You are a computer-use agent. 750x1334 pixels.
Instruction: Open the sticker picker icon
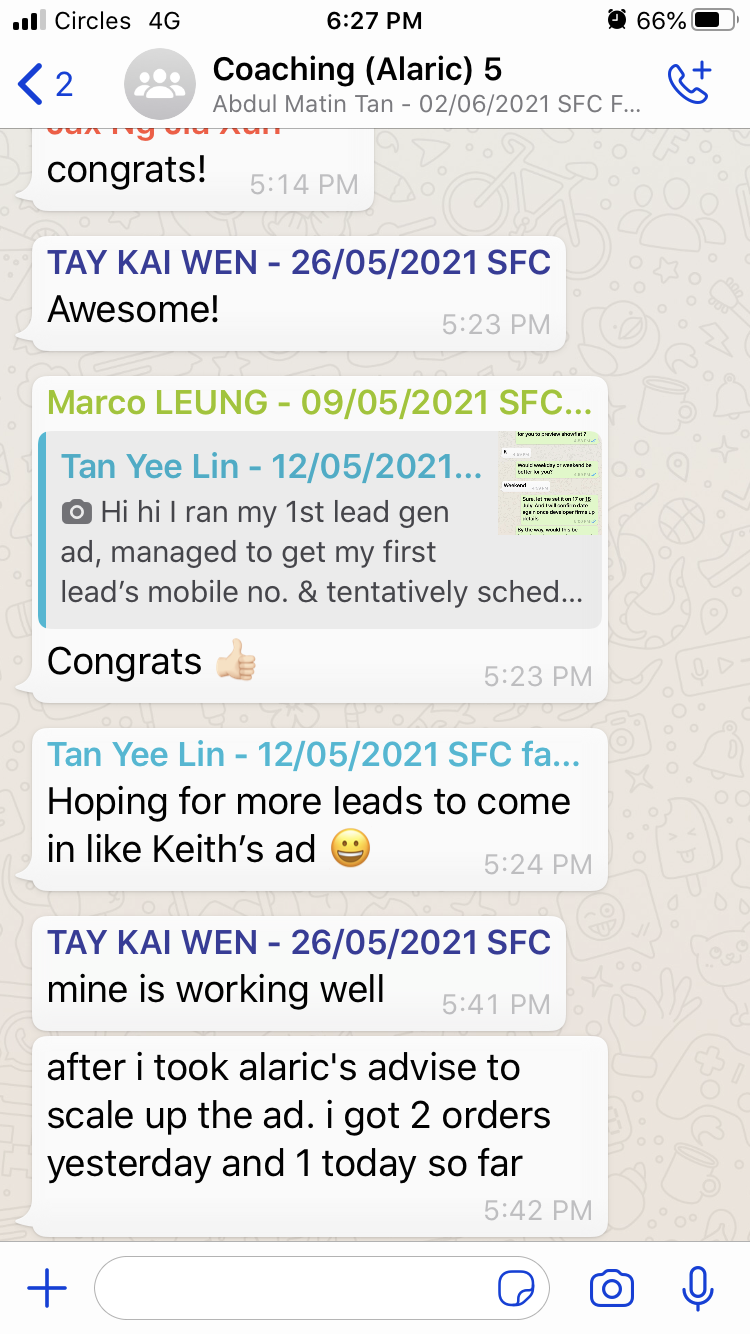516,1289
